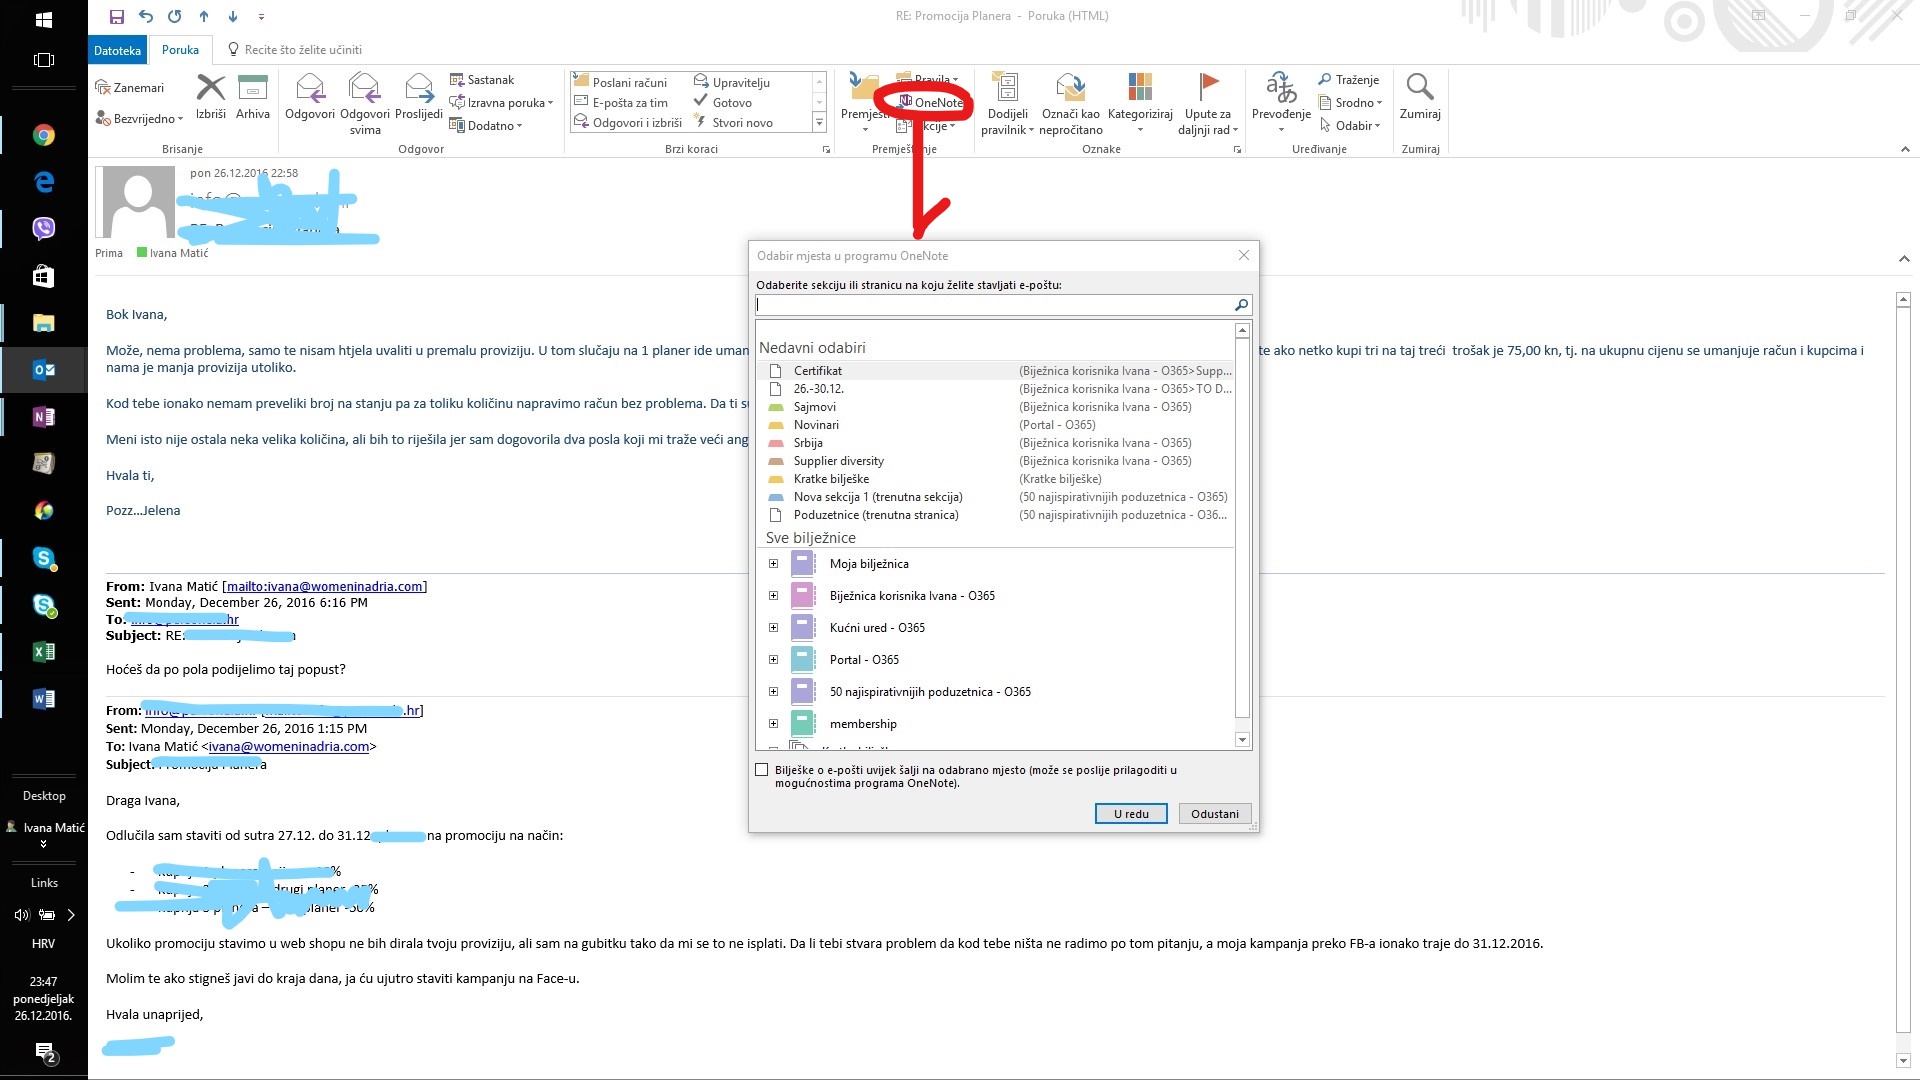Click the Odgovori reply icon
Image resolution: width=1920 pixels, height=1080 pixels.
310,88
